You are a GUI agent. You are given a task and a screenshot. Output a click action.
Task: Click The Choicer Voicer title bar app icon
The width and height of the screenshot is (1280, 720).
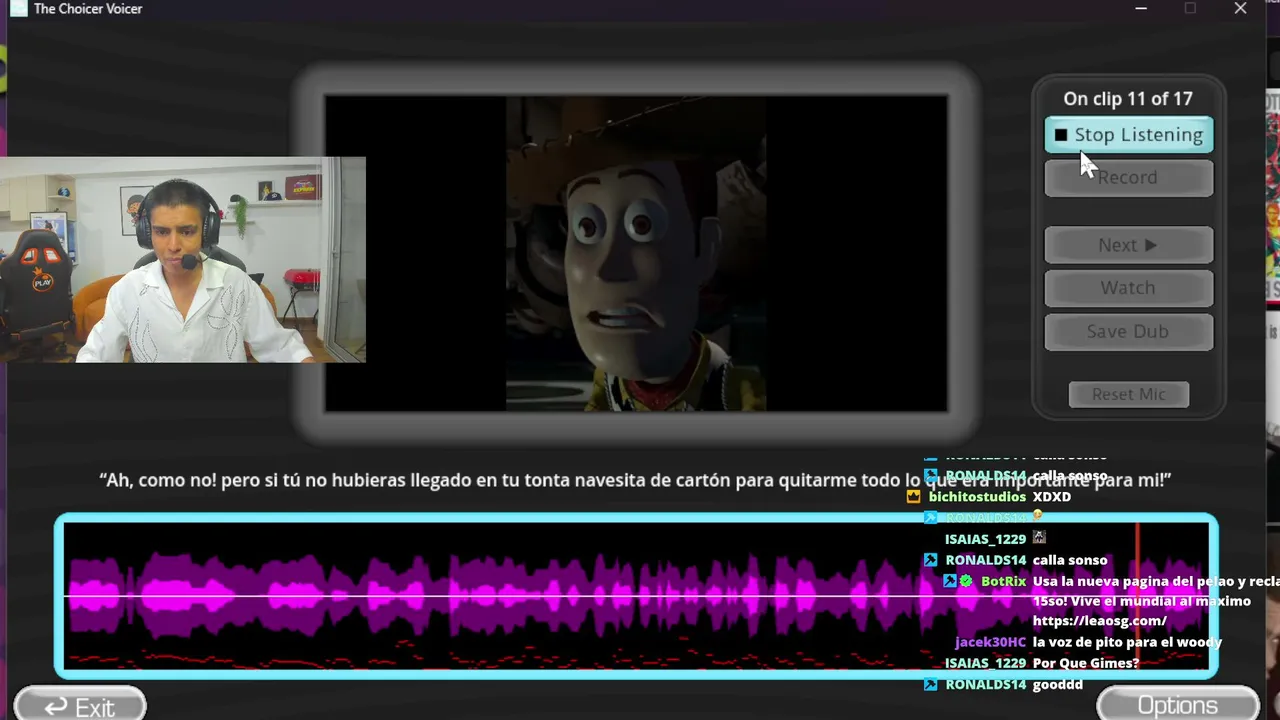(18, 9)
